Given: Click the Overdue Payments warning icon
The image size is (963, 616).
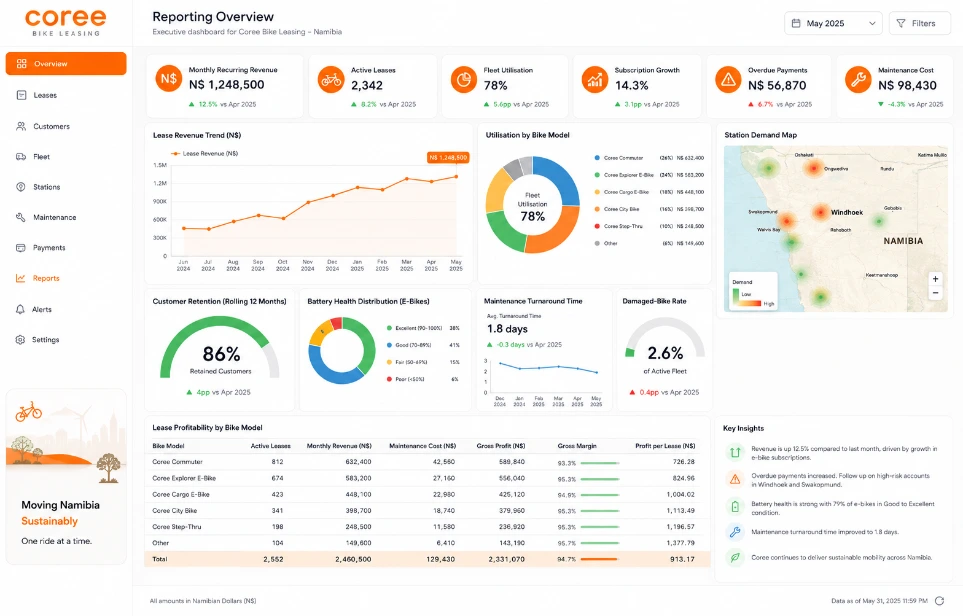Looking at the screenshot, I should [728, 80].
